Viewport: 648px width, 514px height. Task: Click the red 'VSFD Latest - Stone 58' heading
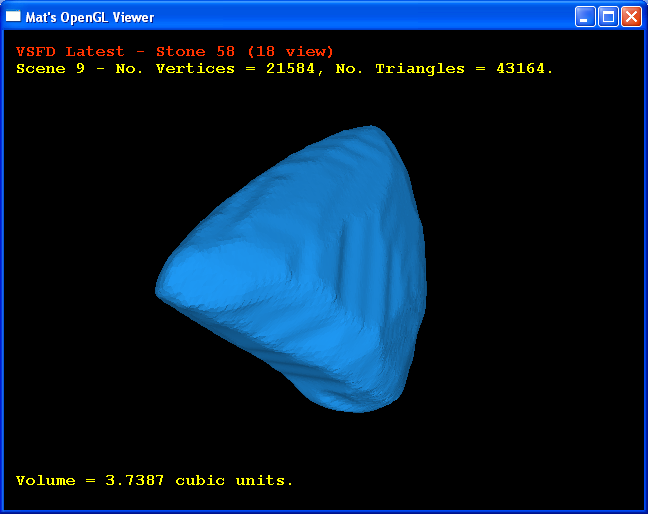[174, 52]
